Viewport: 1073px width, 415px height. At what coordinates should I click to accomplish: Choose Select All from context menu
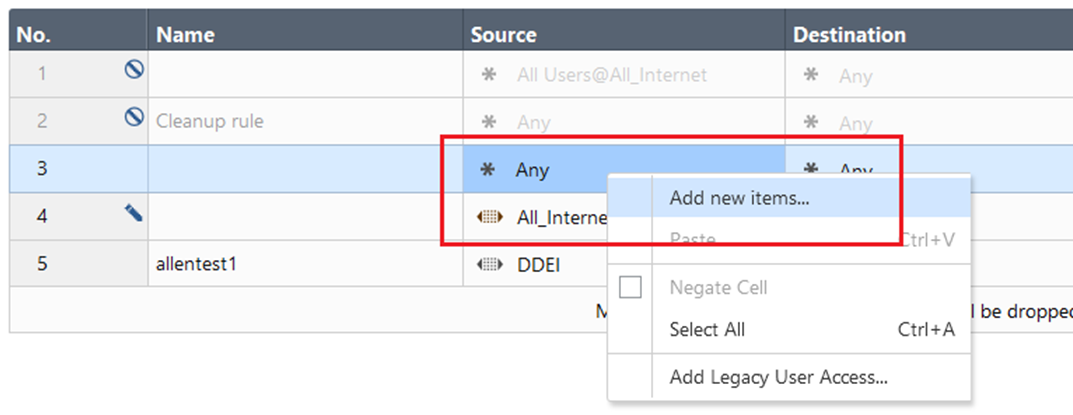707,330
